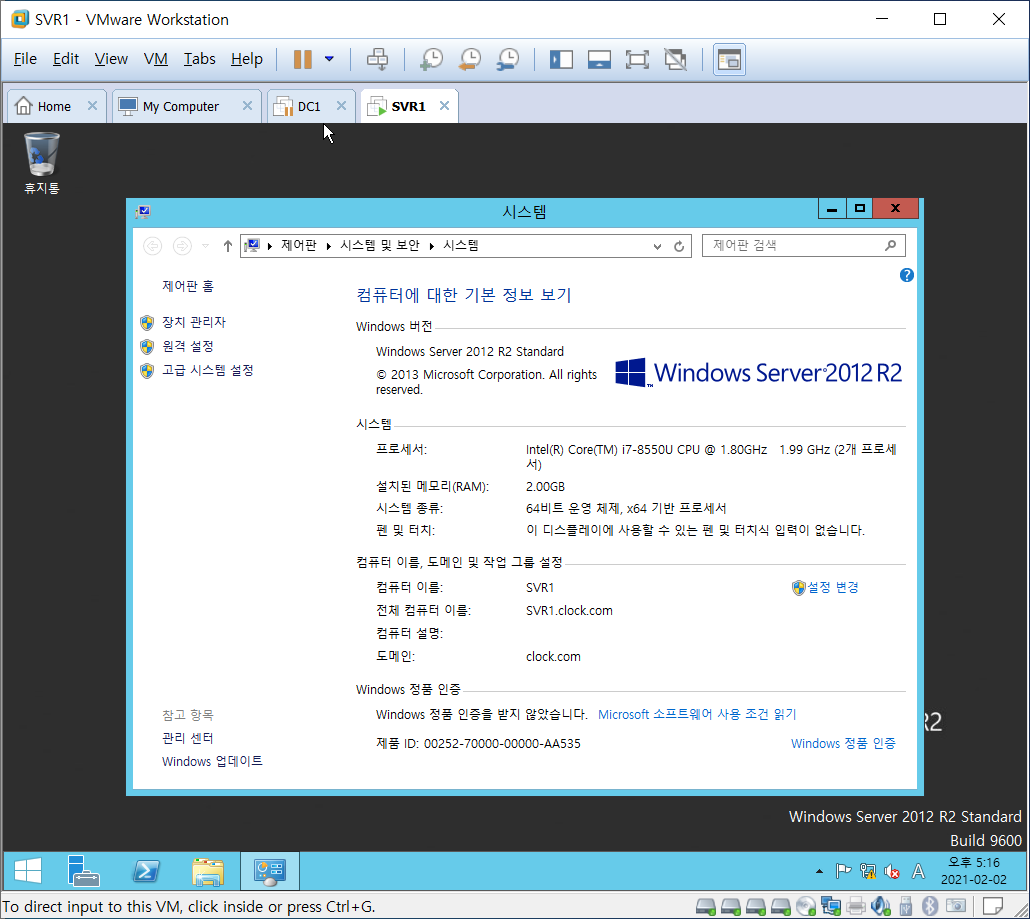Viewport: 1030px width, 919px height.
Task: Open the power options dropdown arrow
Action: pyautogui.click(x=329, y=59)
